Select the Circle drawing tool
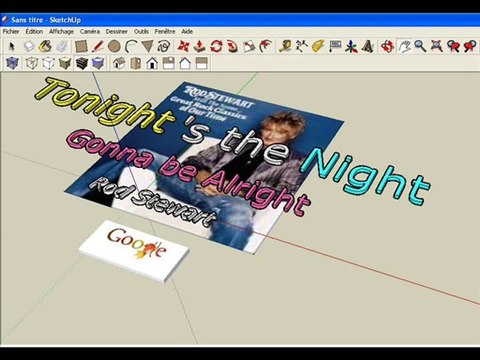Viewport: 480px width, 360px height. 114,46
